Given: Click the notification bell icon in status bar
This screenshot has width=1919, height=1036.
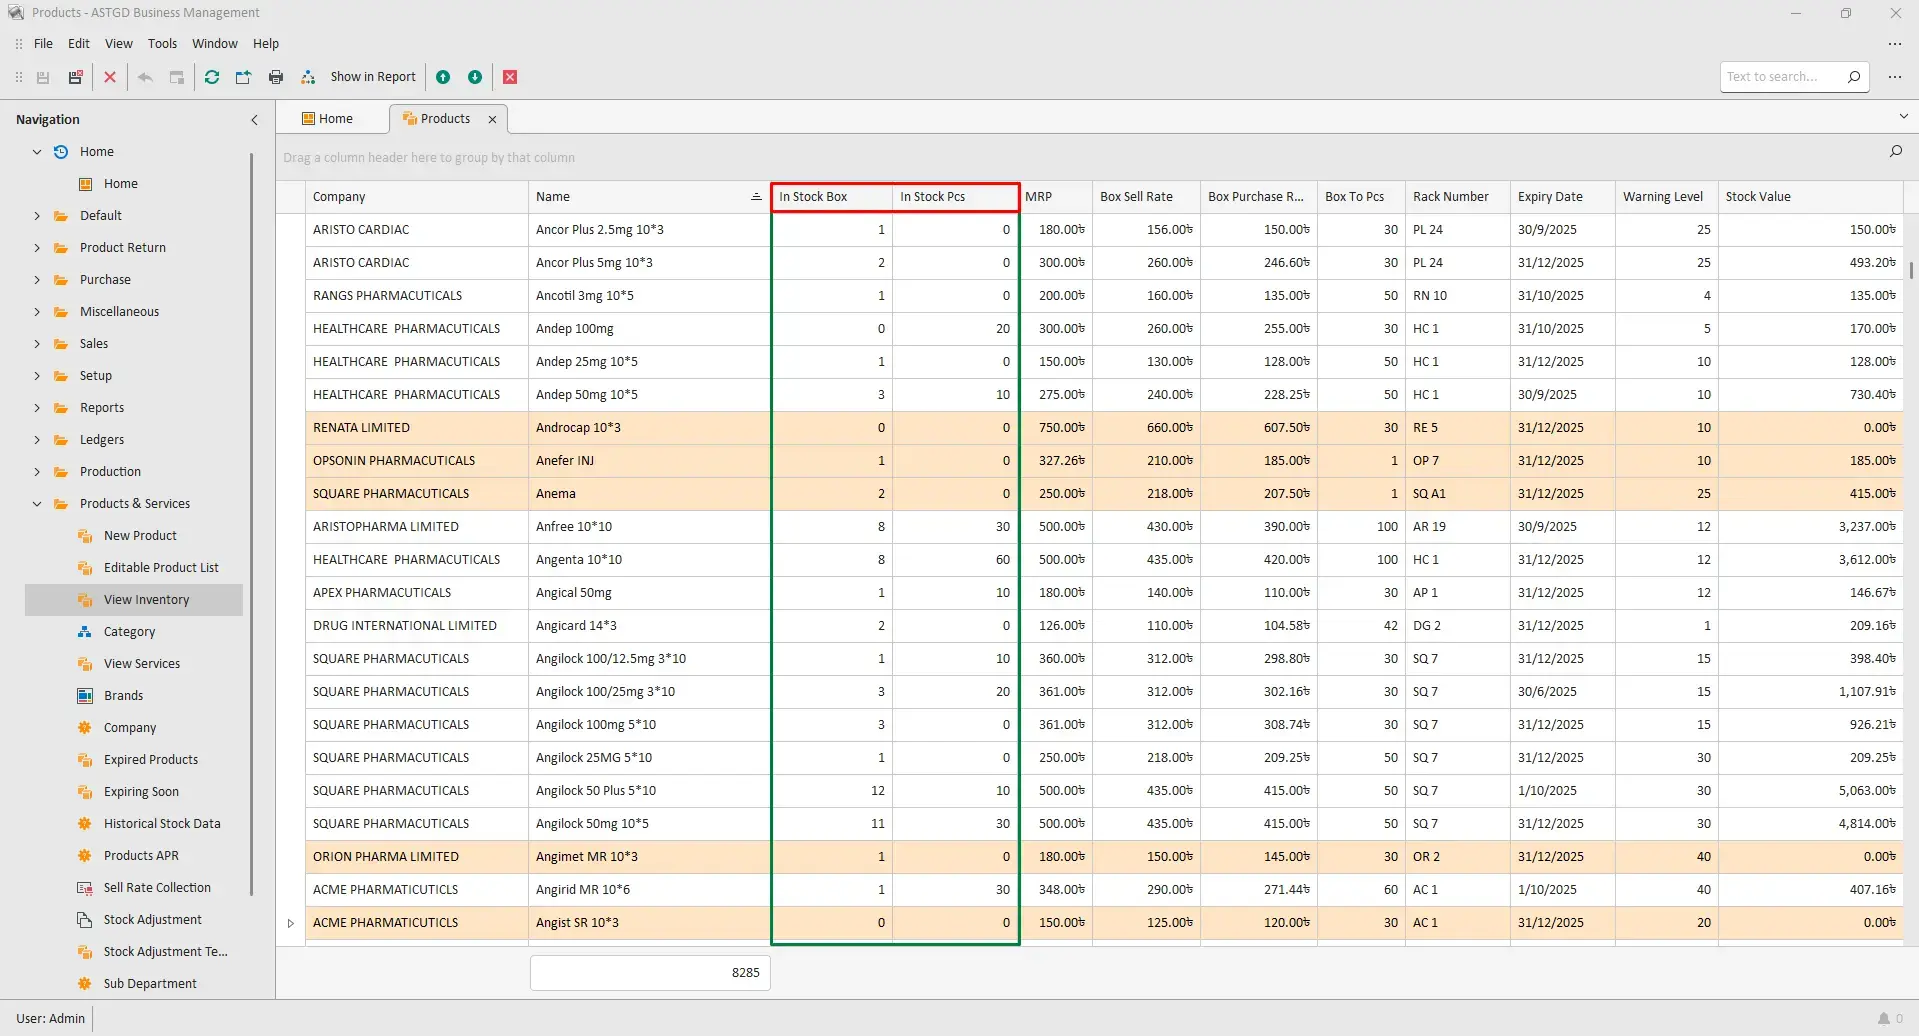Looking at the screenshot, I should (1884, 1018).
